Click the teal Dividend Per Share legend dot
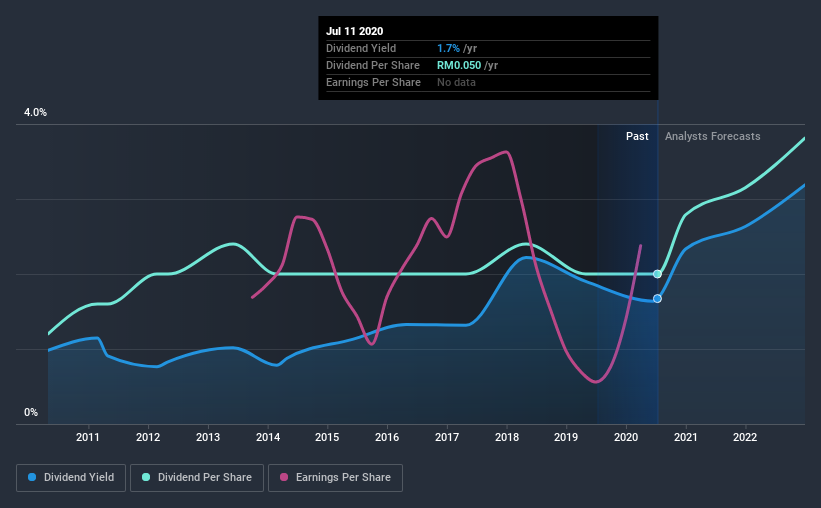This screenshot has height=508, width=821. click(x=146, y=477)
